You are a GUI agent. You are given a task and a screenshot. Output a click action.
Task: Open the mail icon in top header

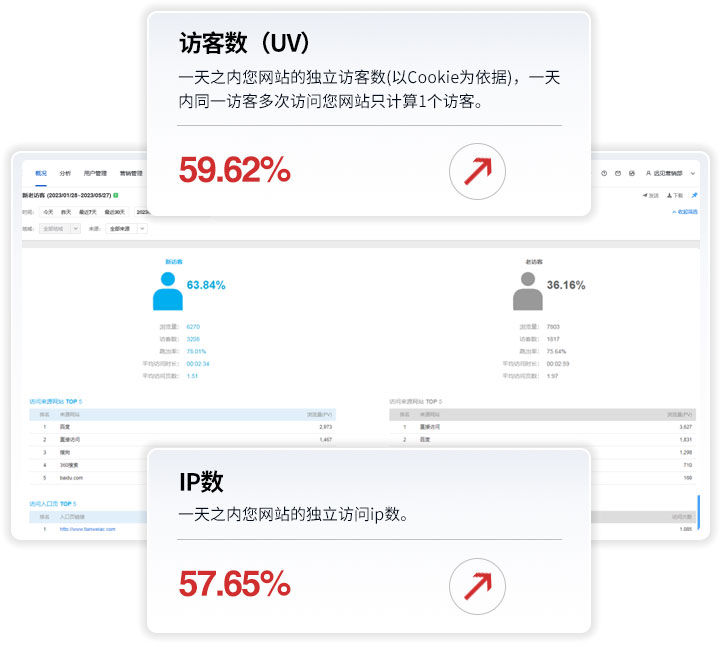pyautogui.click(x=618, y=173)
